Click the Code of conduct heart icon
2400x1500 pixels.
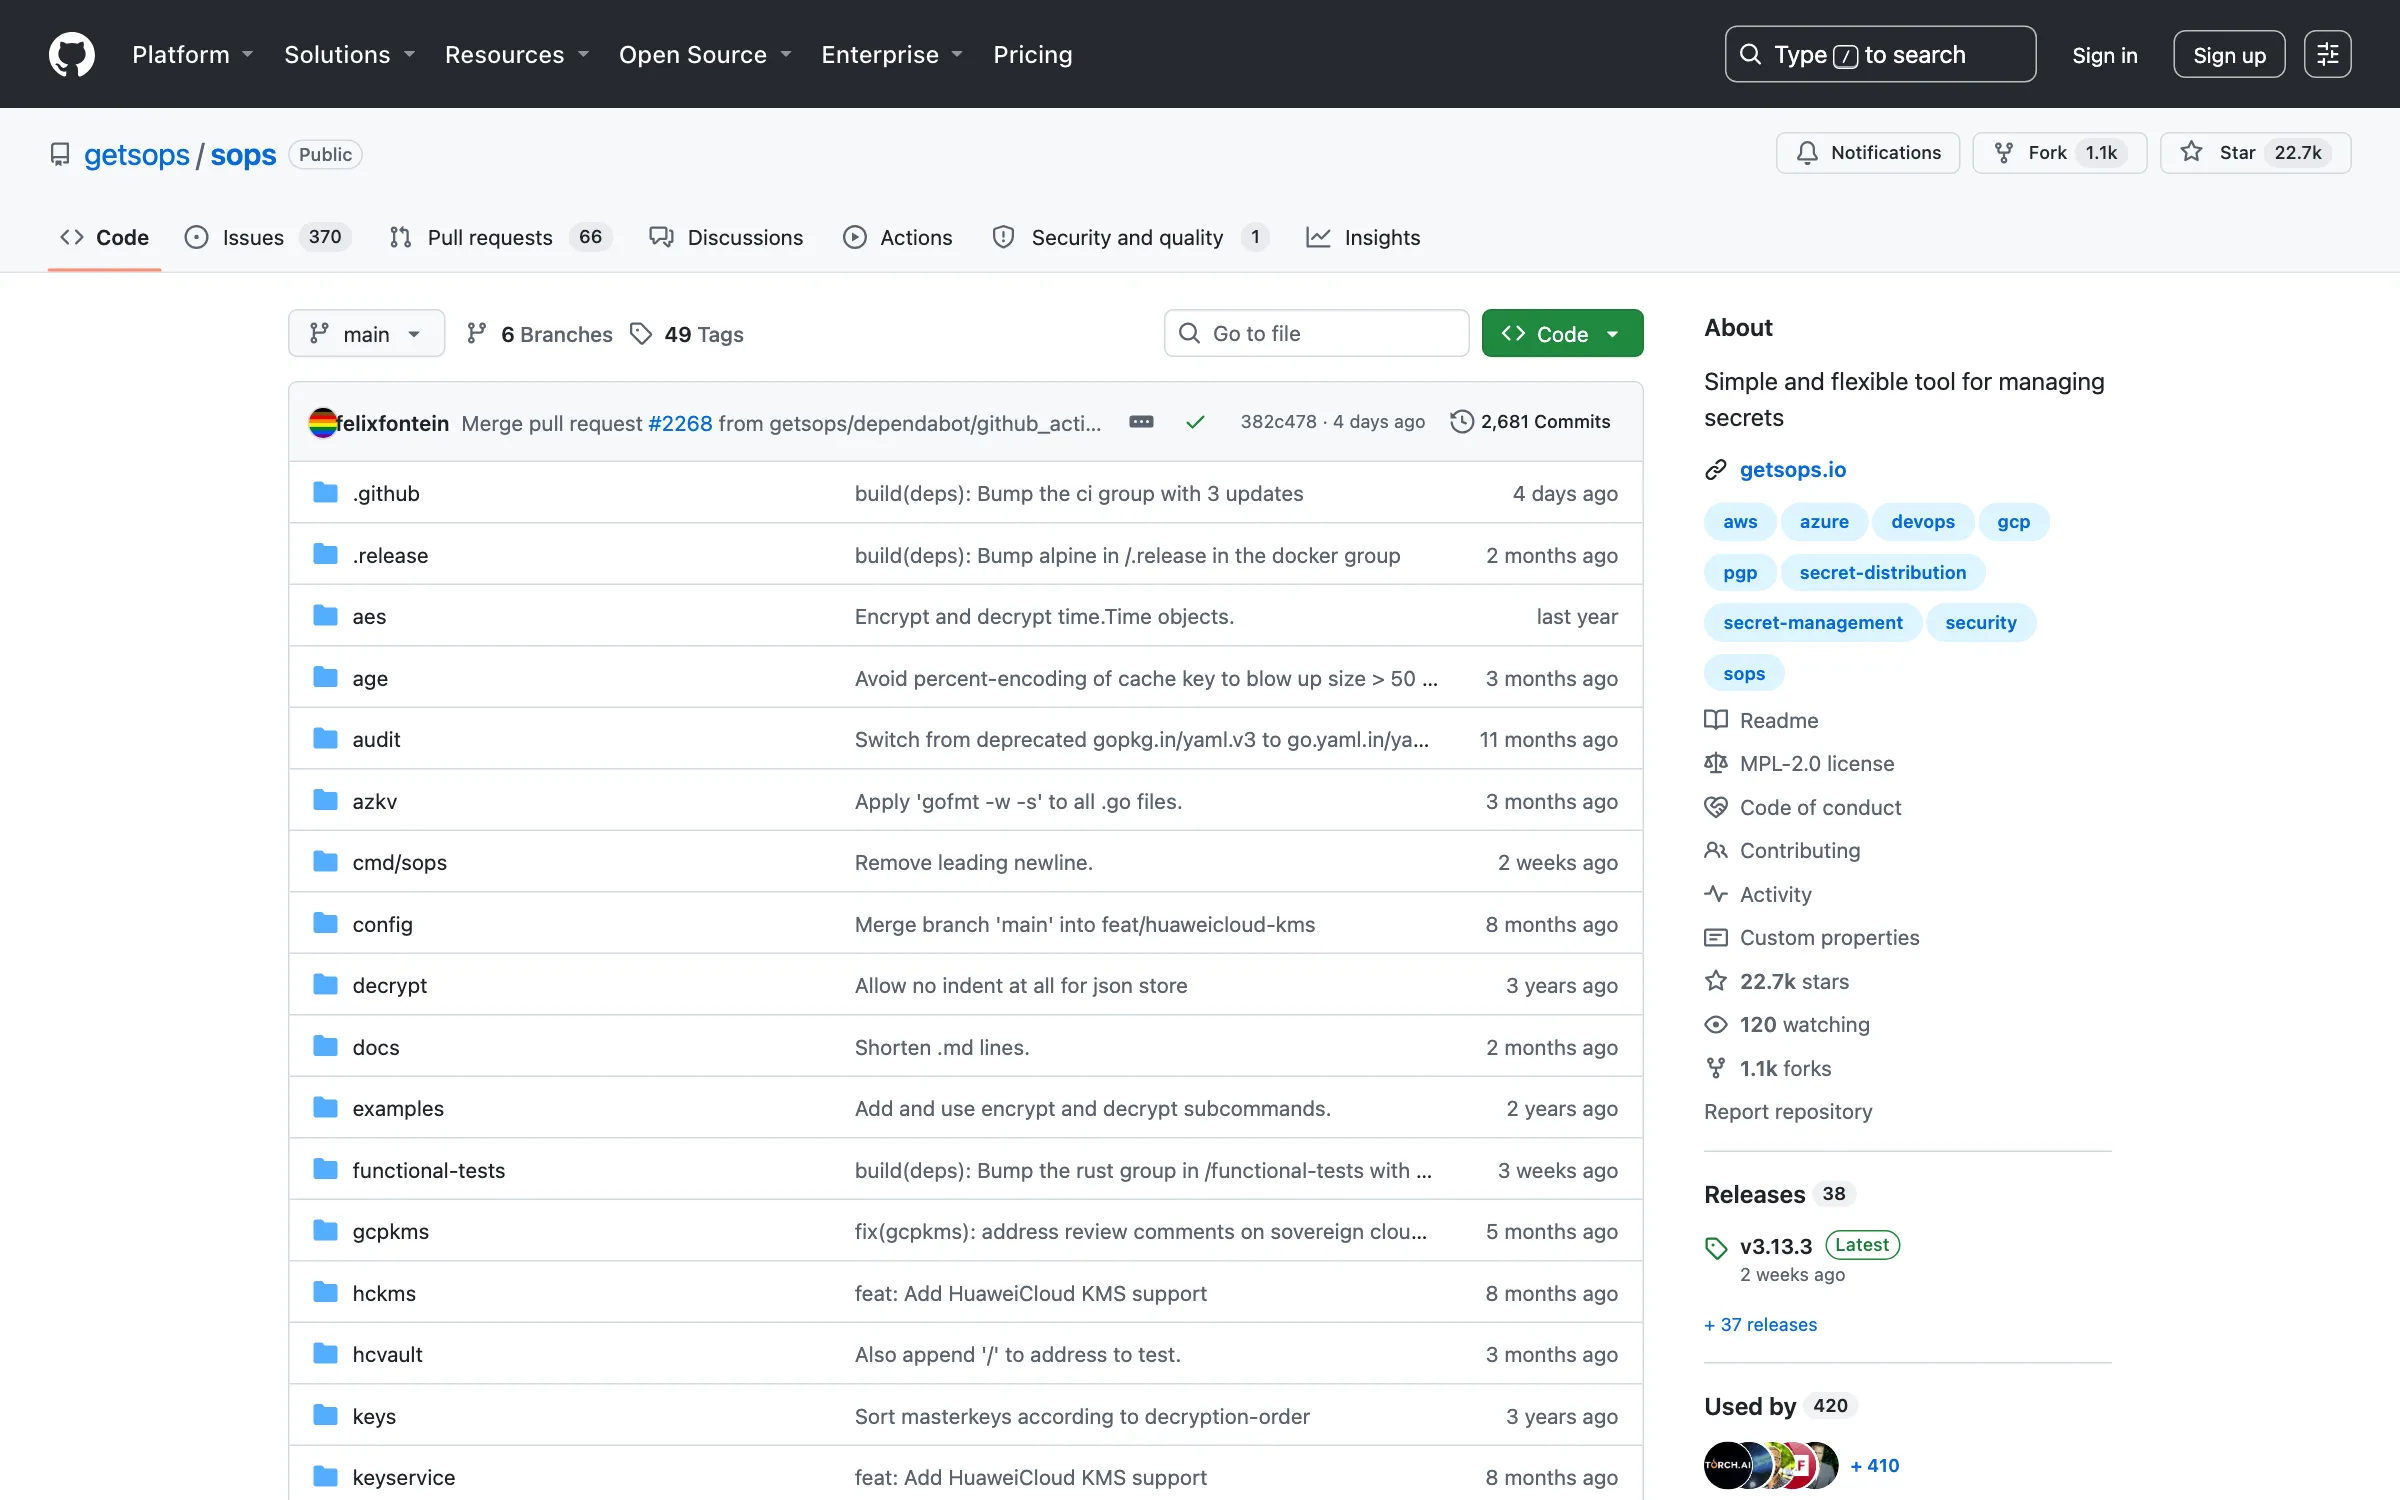click(x=1716, y=807)
